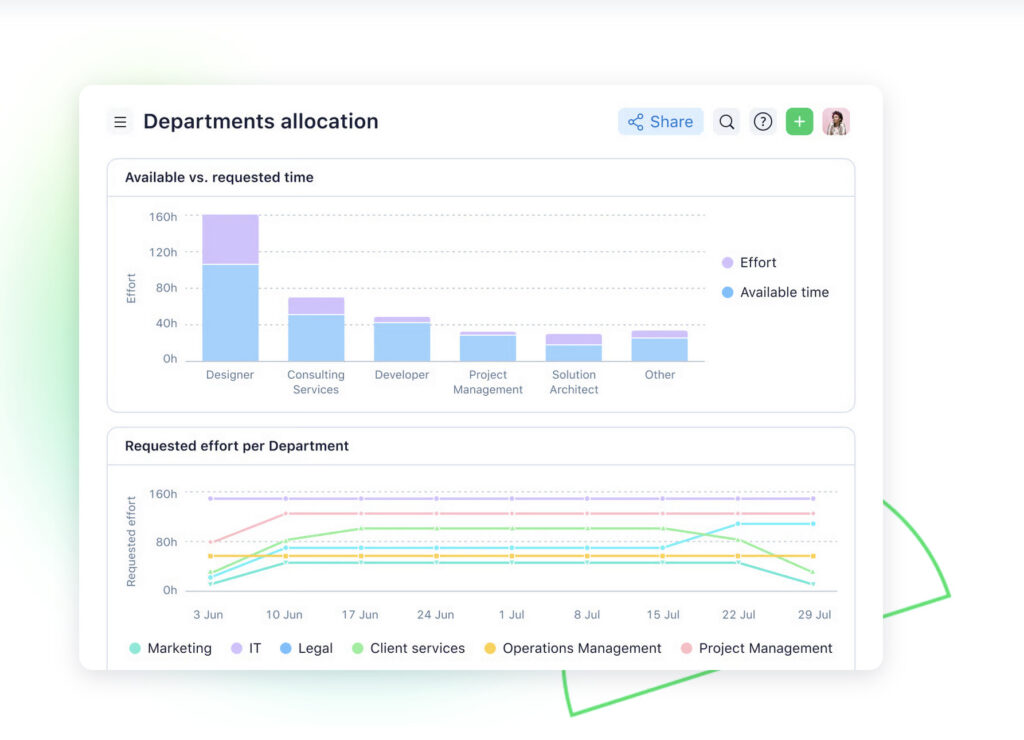Open search with magnifier icon

tap(726, 122)
